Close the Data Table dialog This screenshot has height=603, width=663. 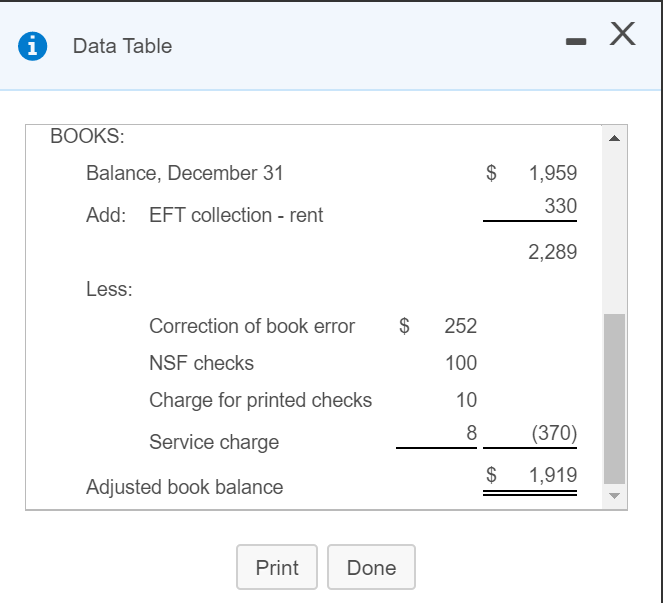pyautogui.click(x=622, y=34)
